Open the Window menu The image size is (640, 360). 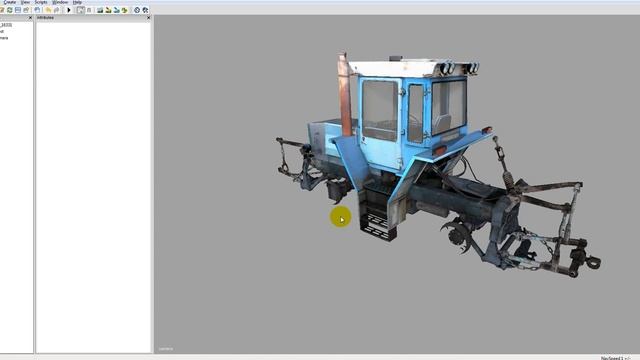[60, 2]
